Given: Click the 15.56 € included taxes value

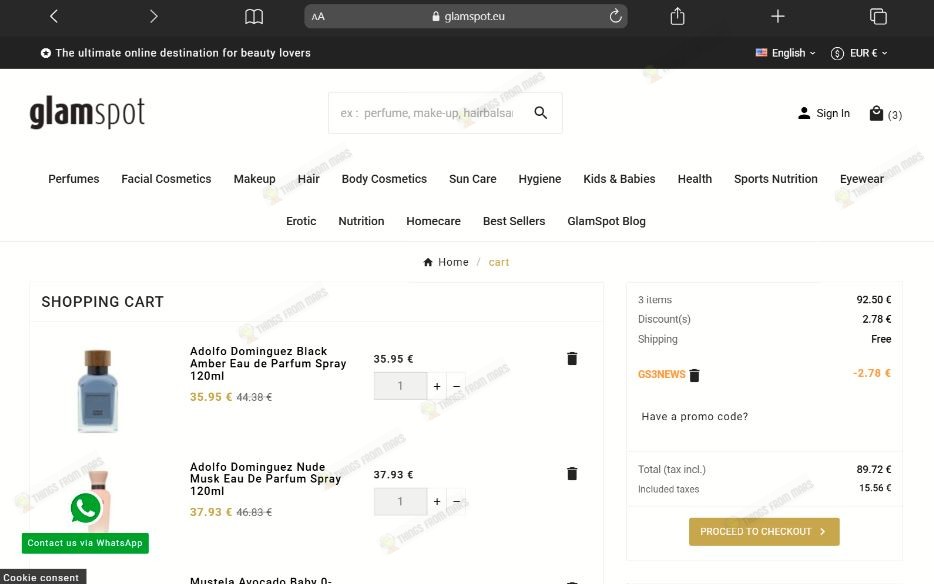Looking at the screenshot, I should coord(875,488).
